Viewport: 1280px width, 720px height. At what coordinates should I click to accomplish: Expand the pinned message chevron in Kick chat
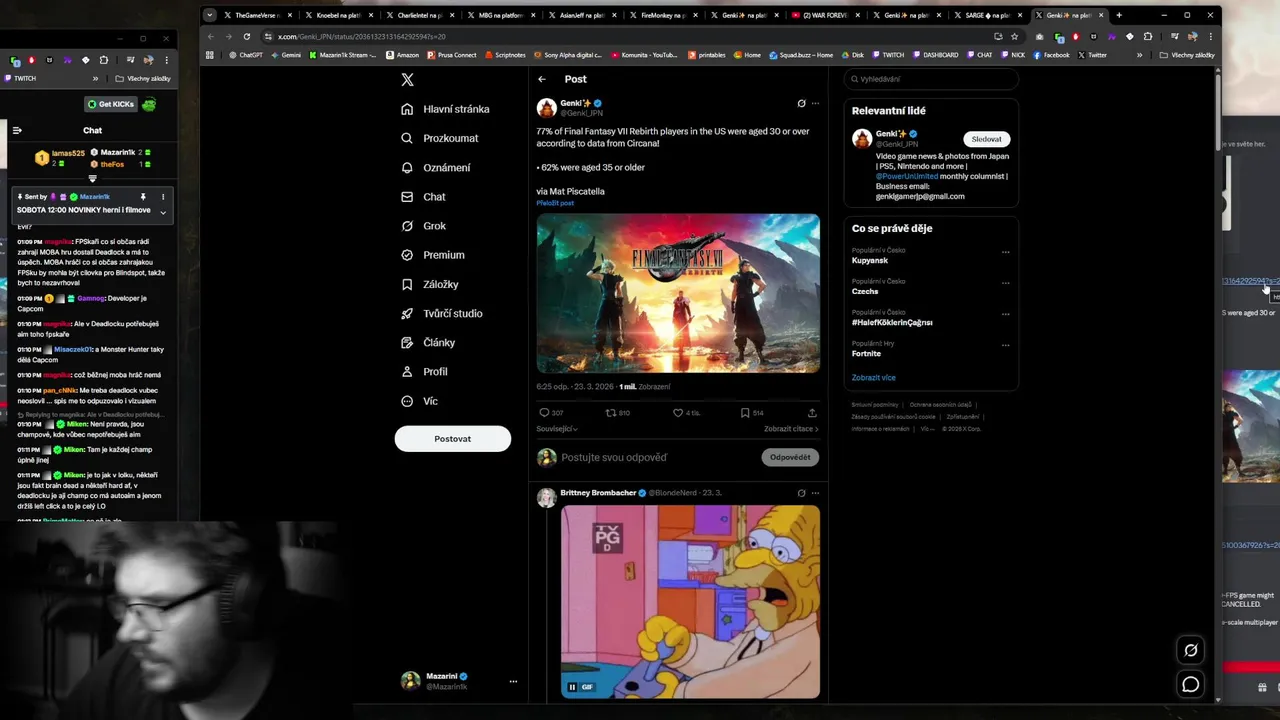pyautogui.click(x=163, y=212)
